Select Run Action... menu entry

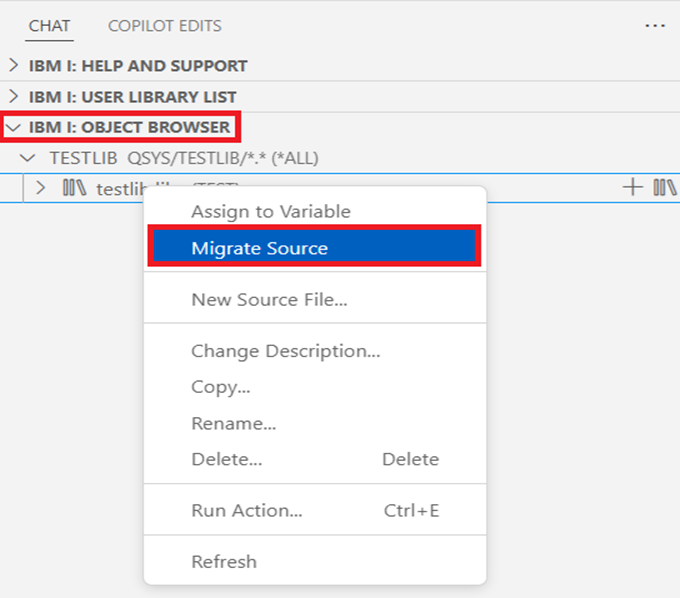point(246,510)
